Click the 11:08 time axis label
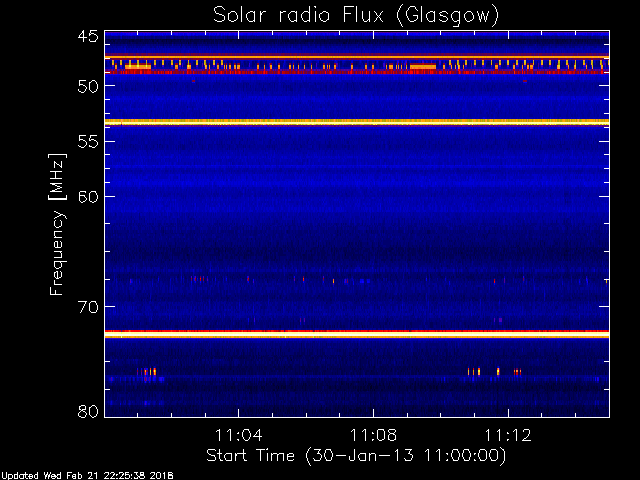Screen dimensions: 640x480 [373, 435]
